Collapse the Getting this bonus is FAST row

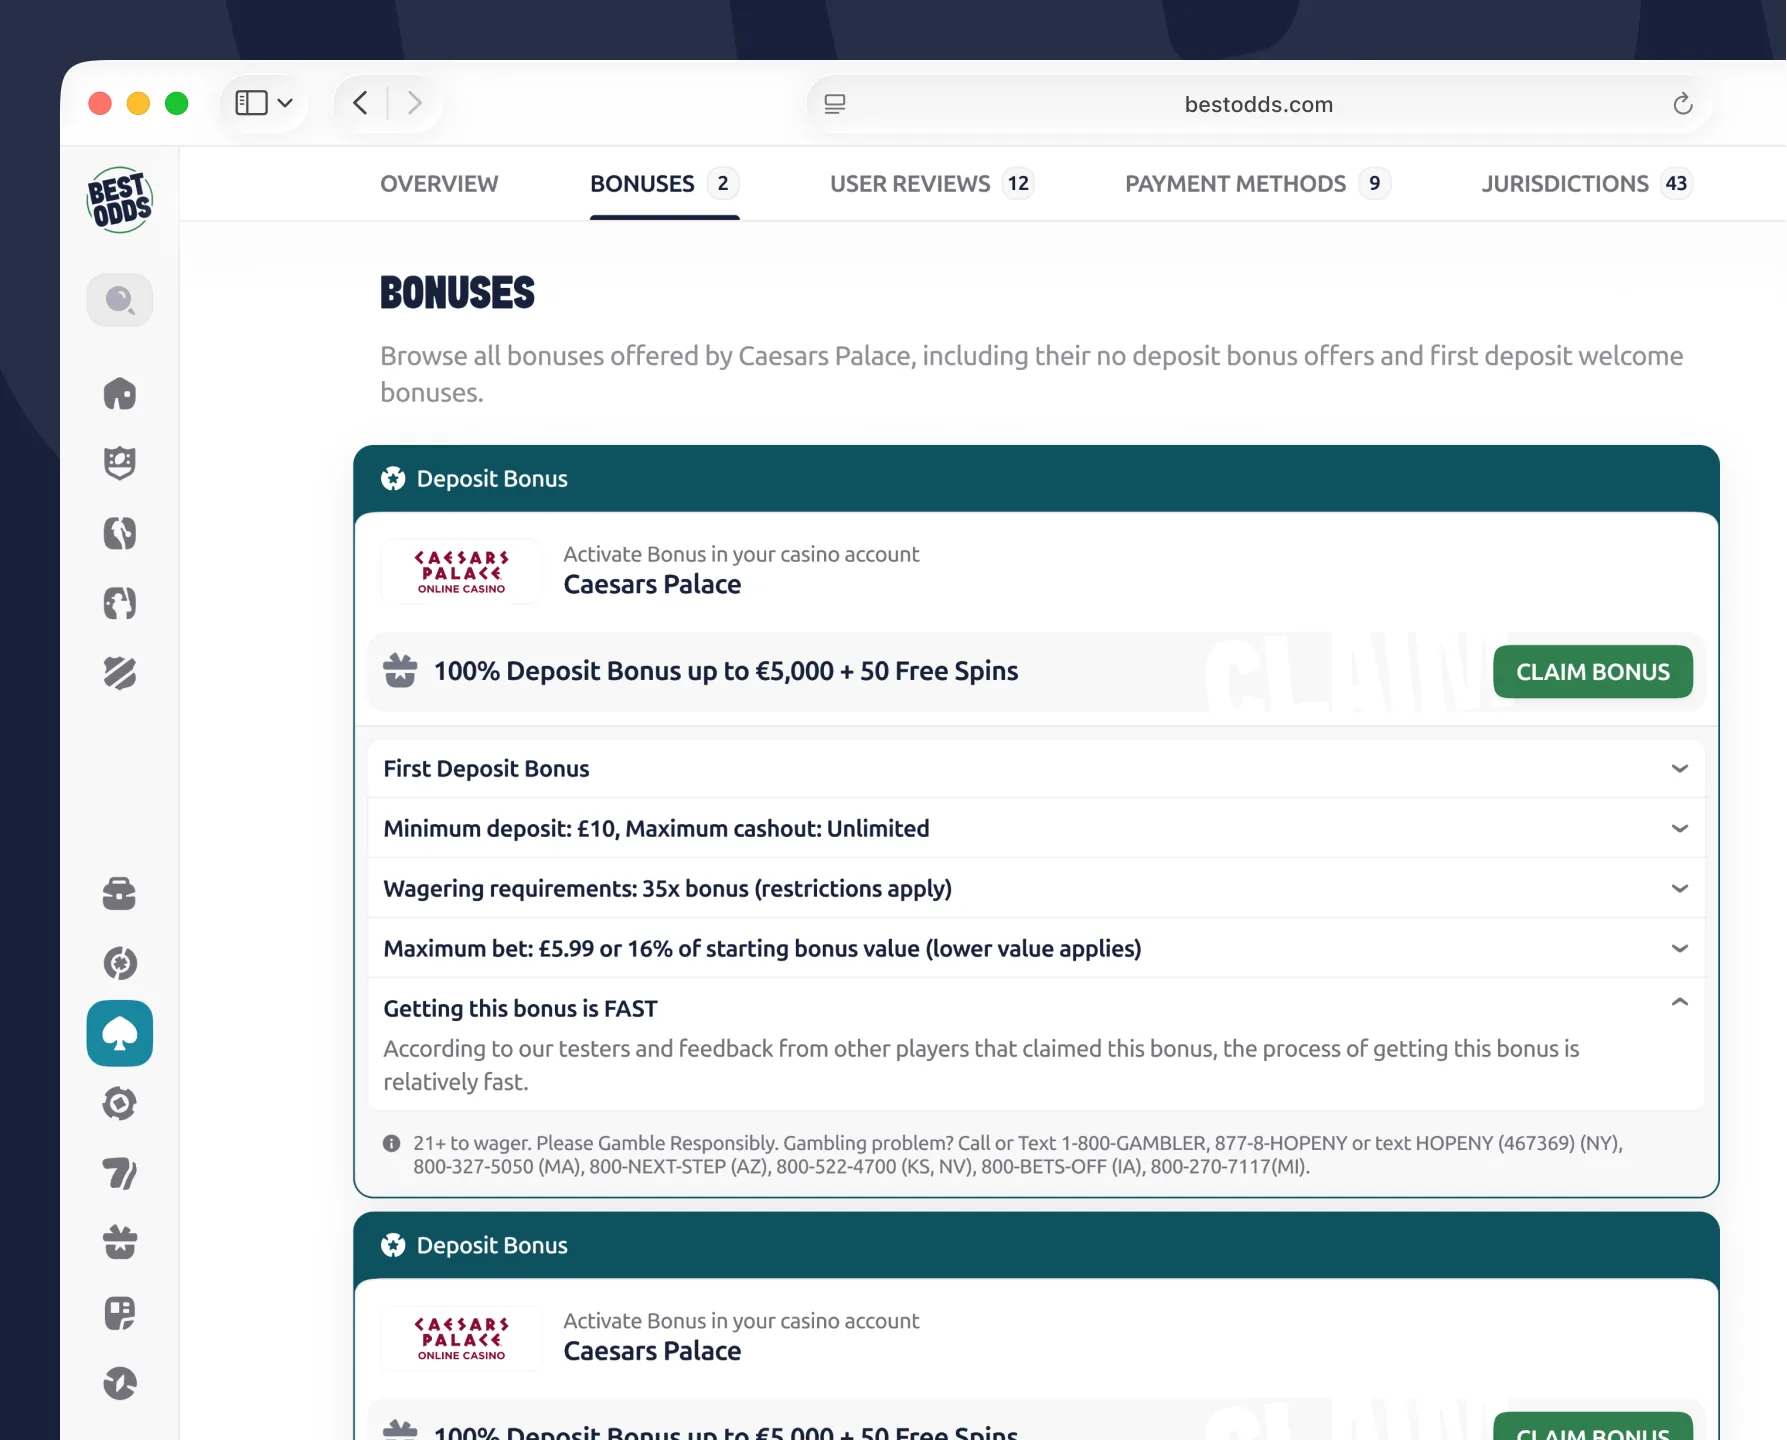1036,1007
